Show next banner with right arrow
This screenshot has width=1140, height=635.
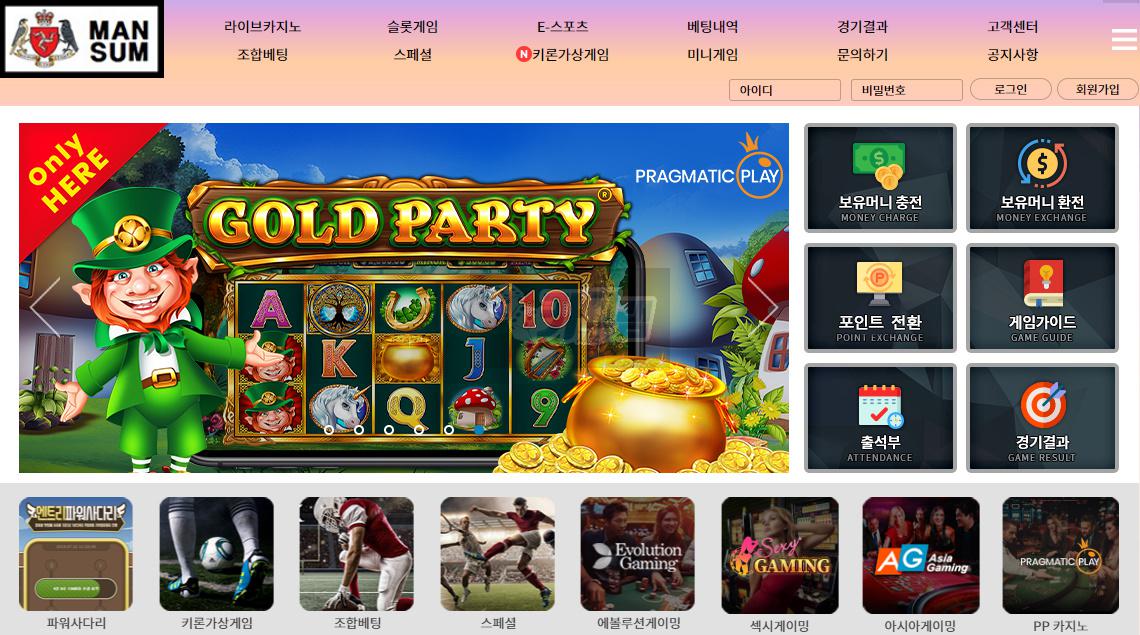762,303
